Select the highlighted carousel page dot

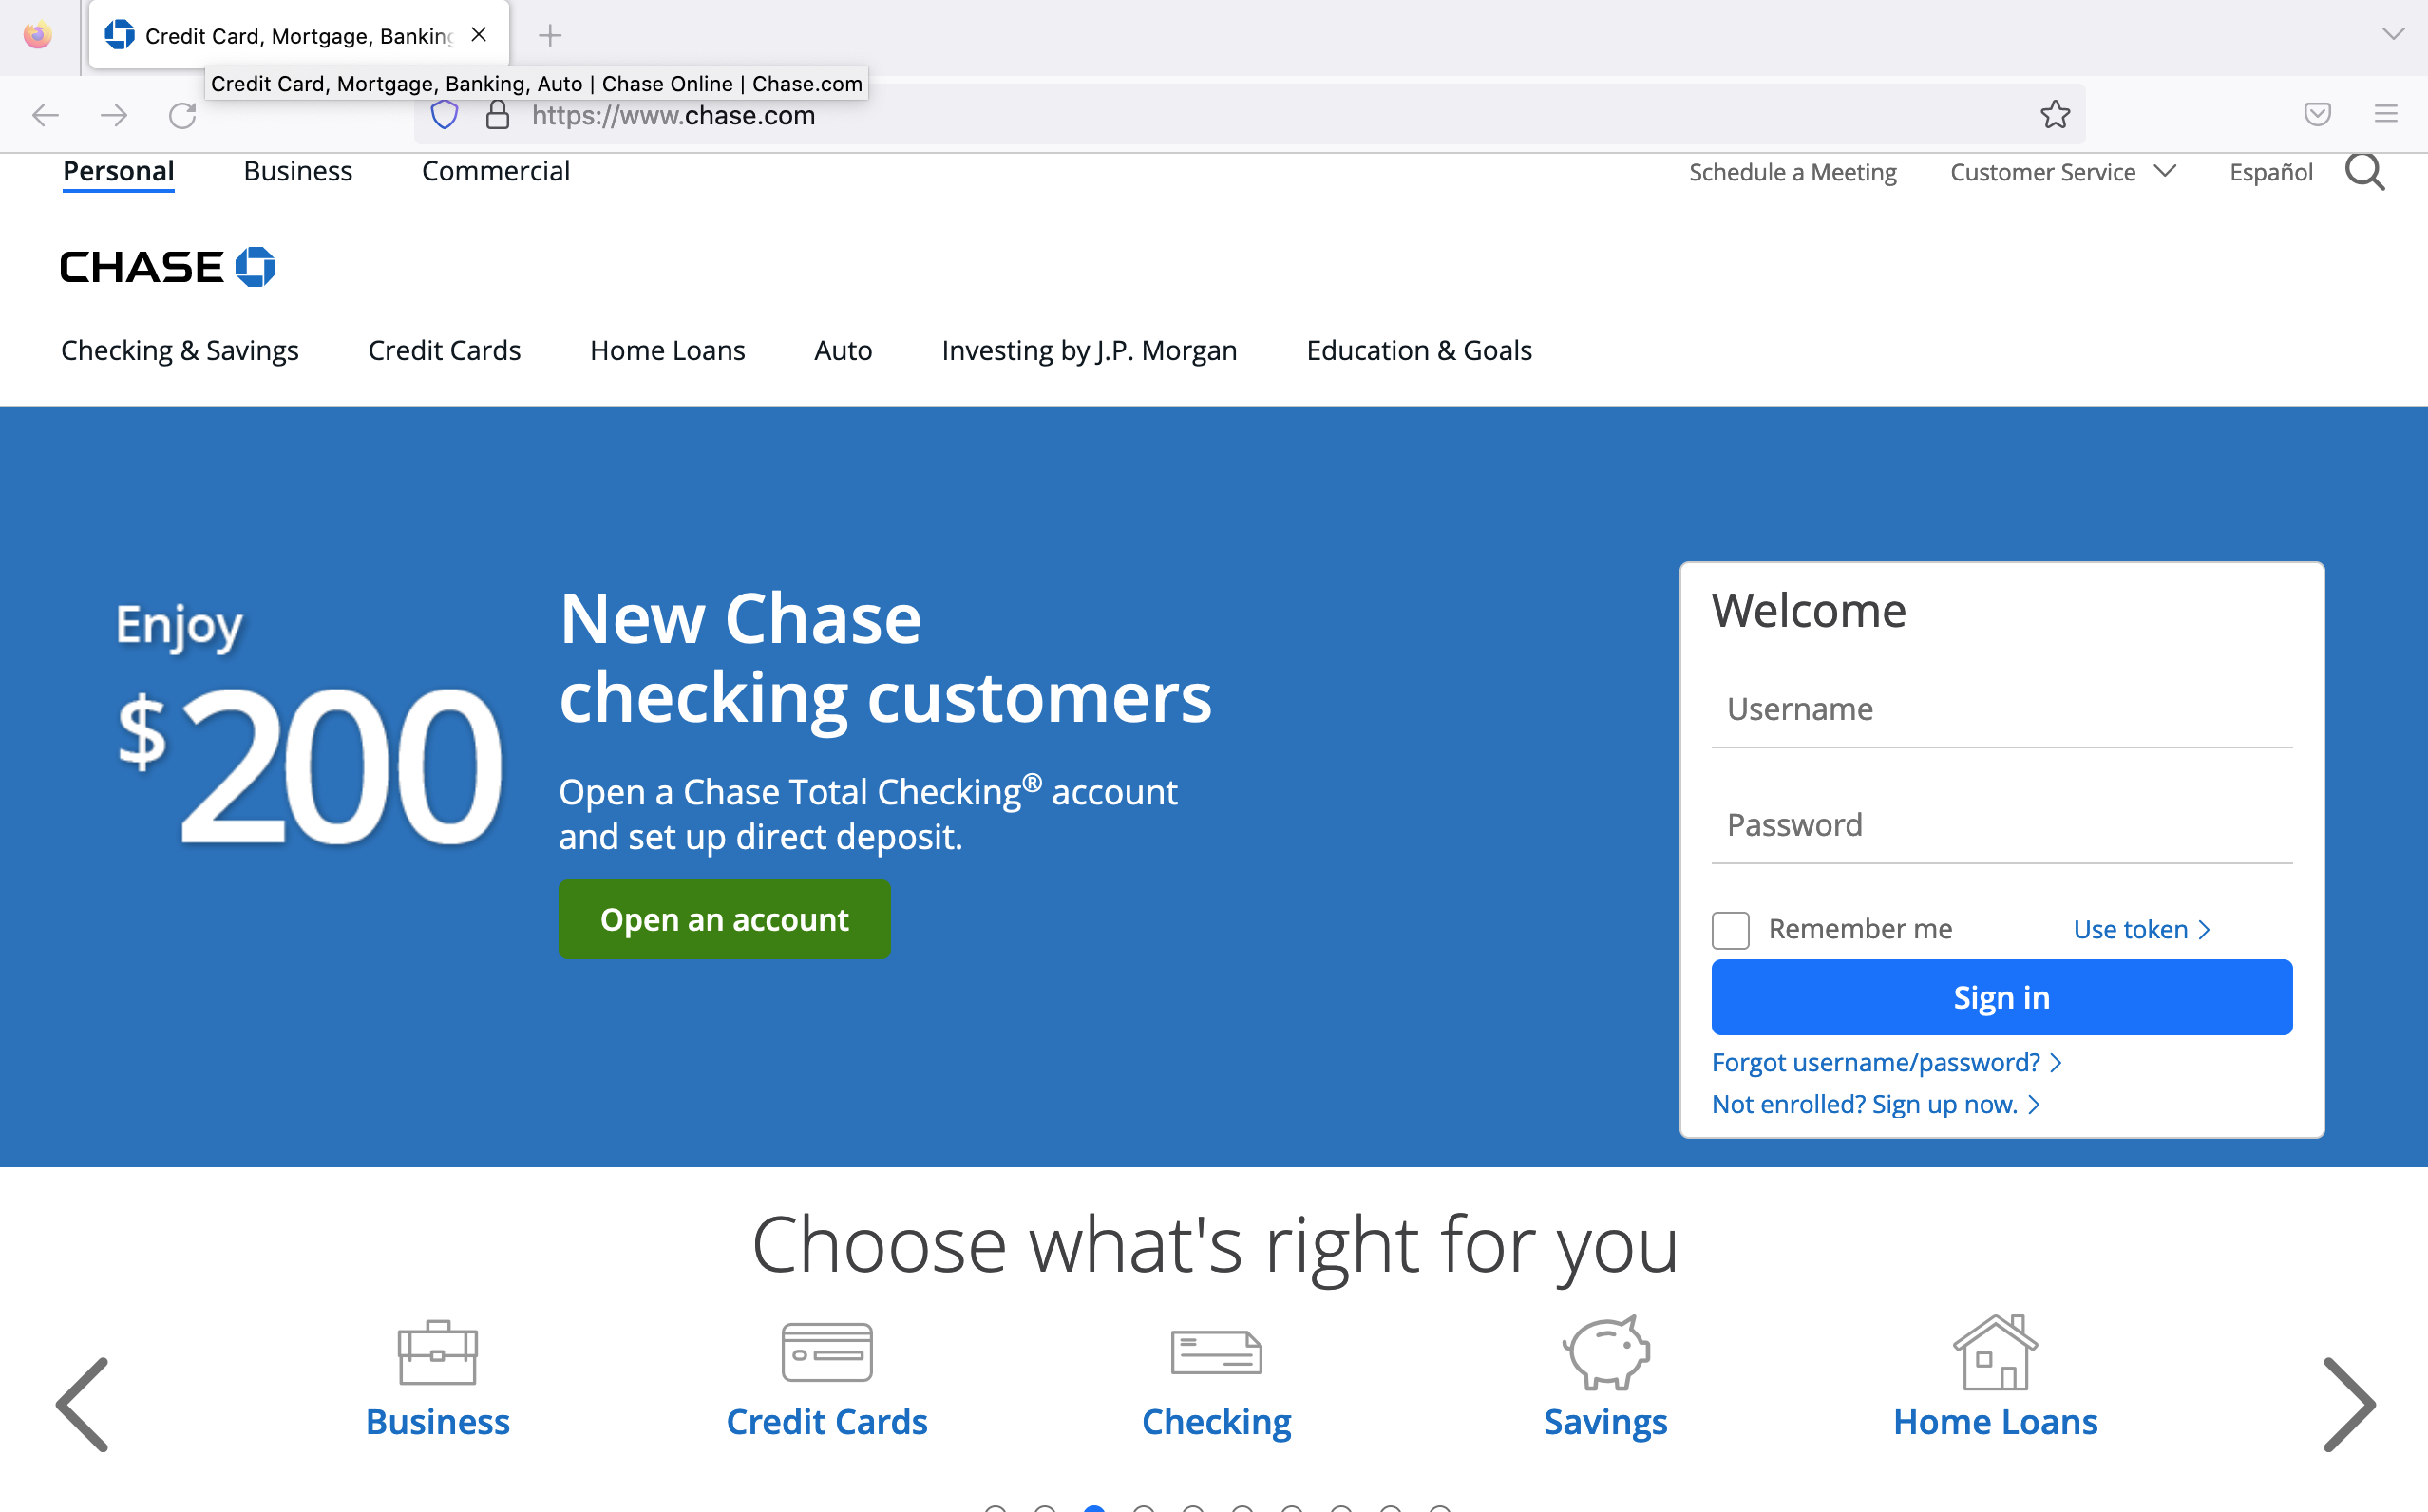click(x=1094, y=1508)
